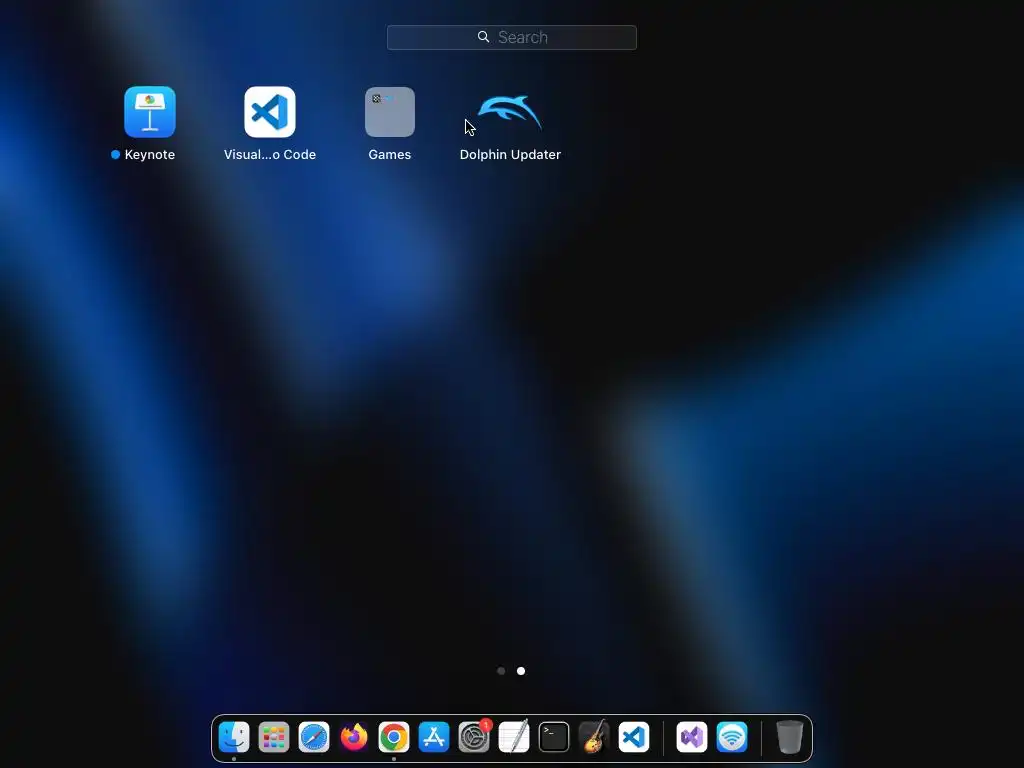The width and height of the screenshot is (1024, 768).
Task: Launch Firefox from the Dock
Action: click(x=354, y=737)
